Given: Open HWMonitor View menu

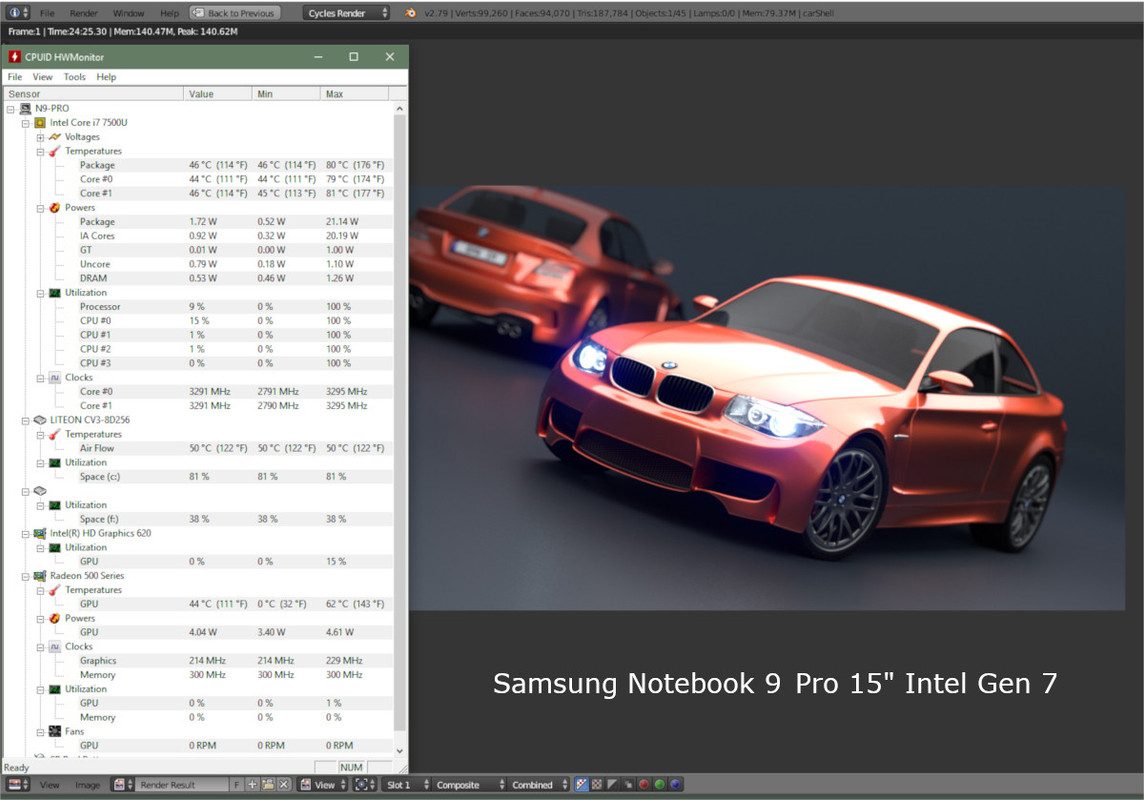Looking at the screenshot, I should [x=42, y=77].
